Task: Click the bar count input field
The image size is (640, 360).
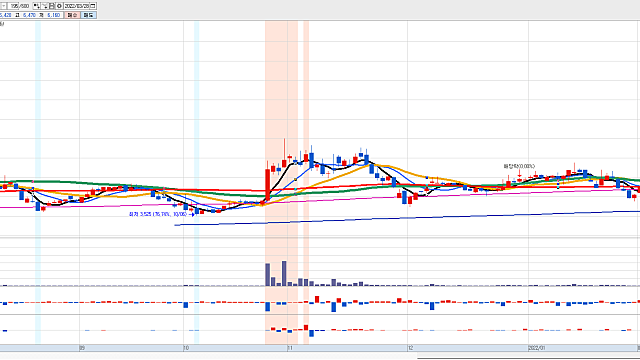Action: [x=13, y=6]
